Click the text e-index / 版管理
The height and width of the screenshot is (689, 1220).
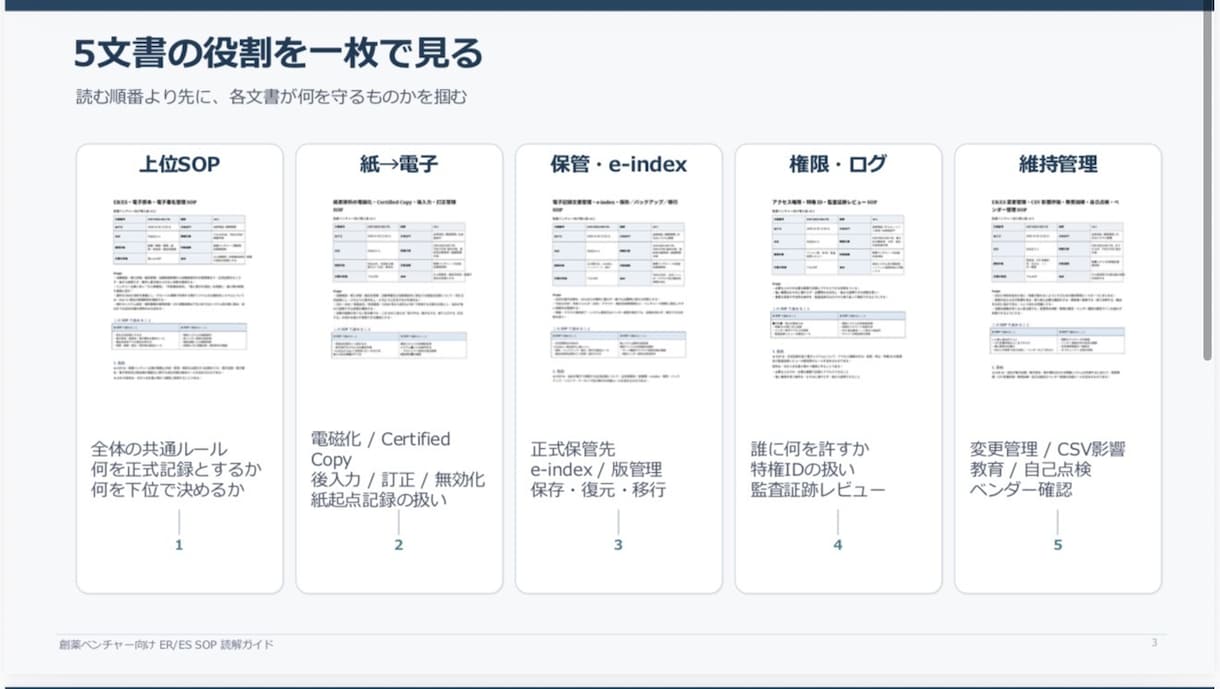596,469
